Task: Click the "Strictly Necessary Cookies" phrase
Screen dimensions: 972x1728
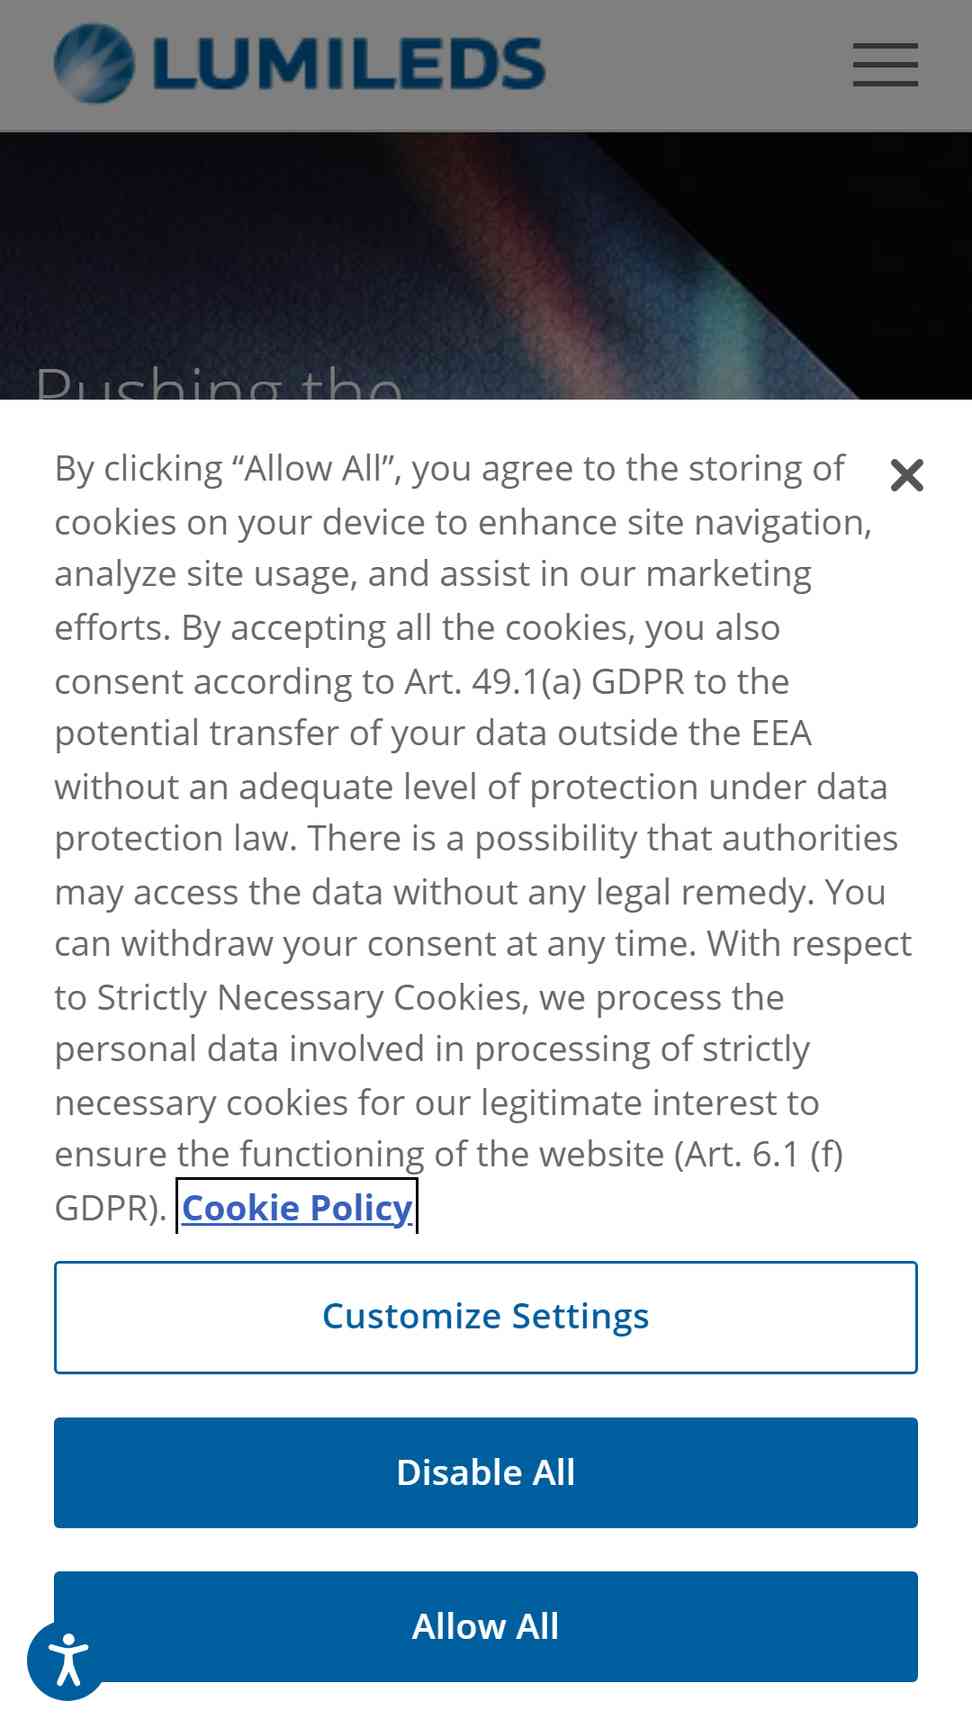Action: coord(312,997)
